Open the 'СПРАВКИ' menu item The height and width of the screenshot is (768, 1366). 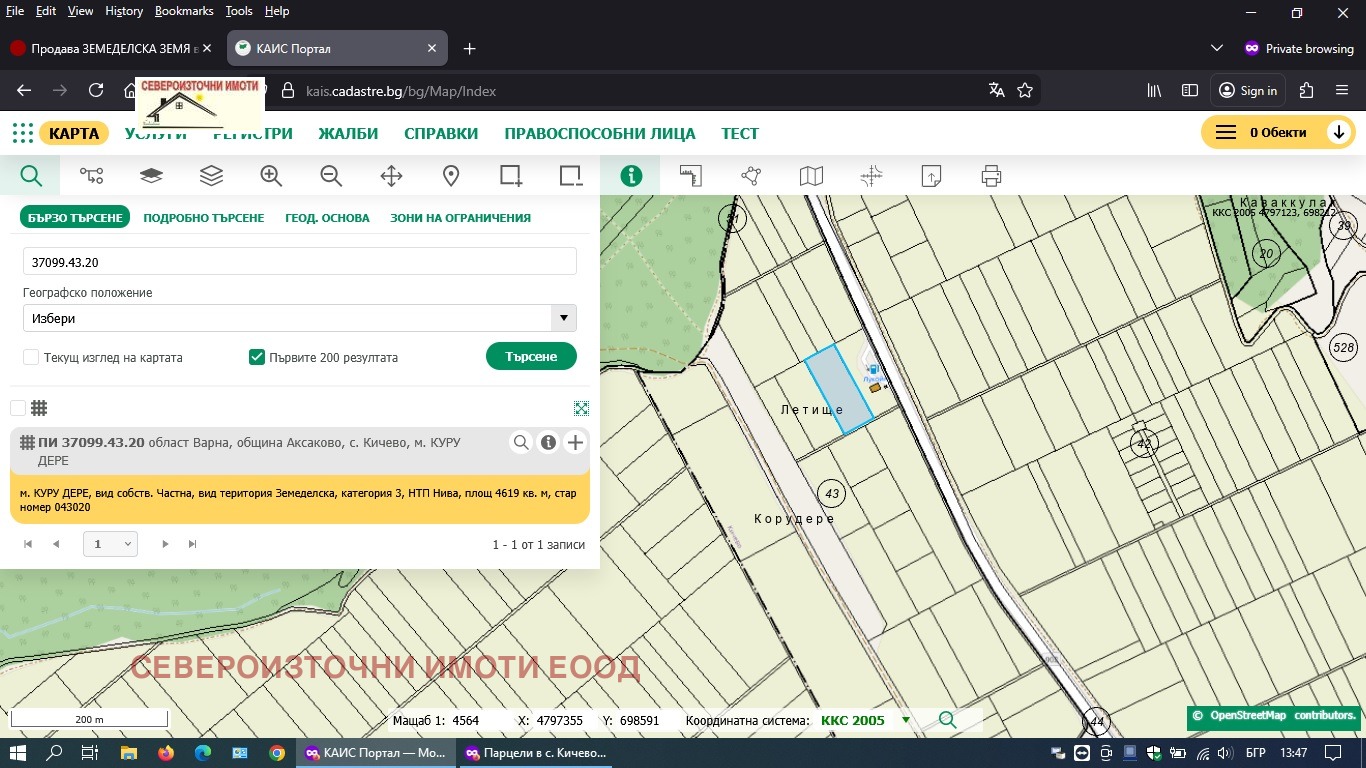click(441, 134)
